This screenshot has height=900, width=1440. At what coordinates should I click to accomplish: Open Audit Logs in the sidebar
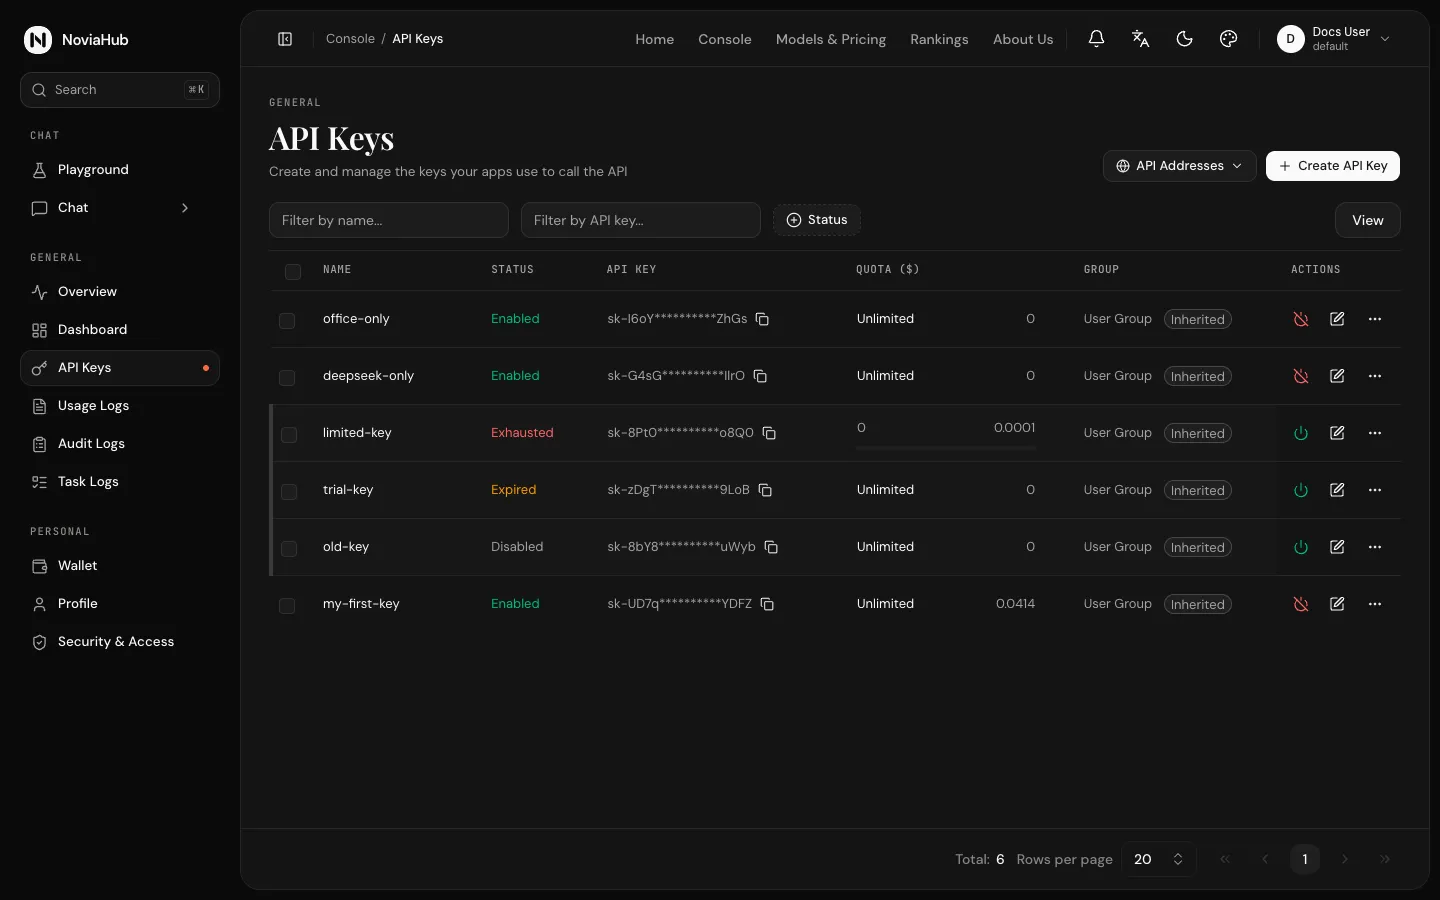click(x=120, y=444)
